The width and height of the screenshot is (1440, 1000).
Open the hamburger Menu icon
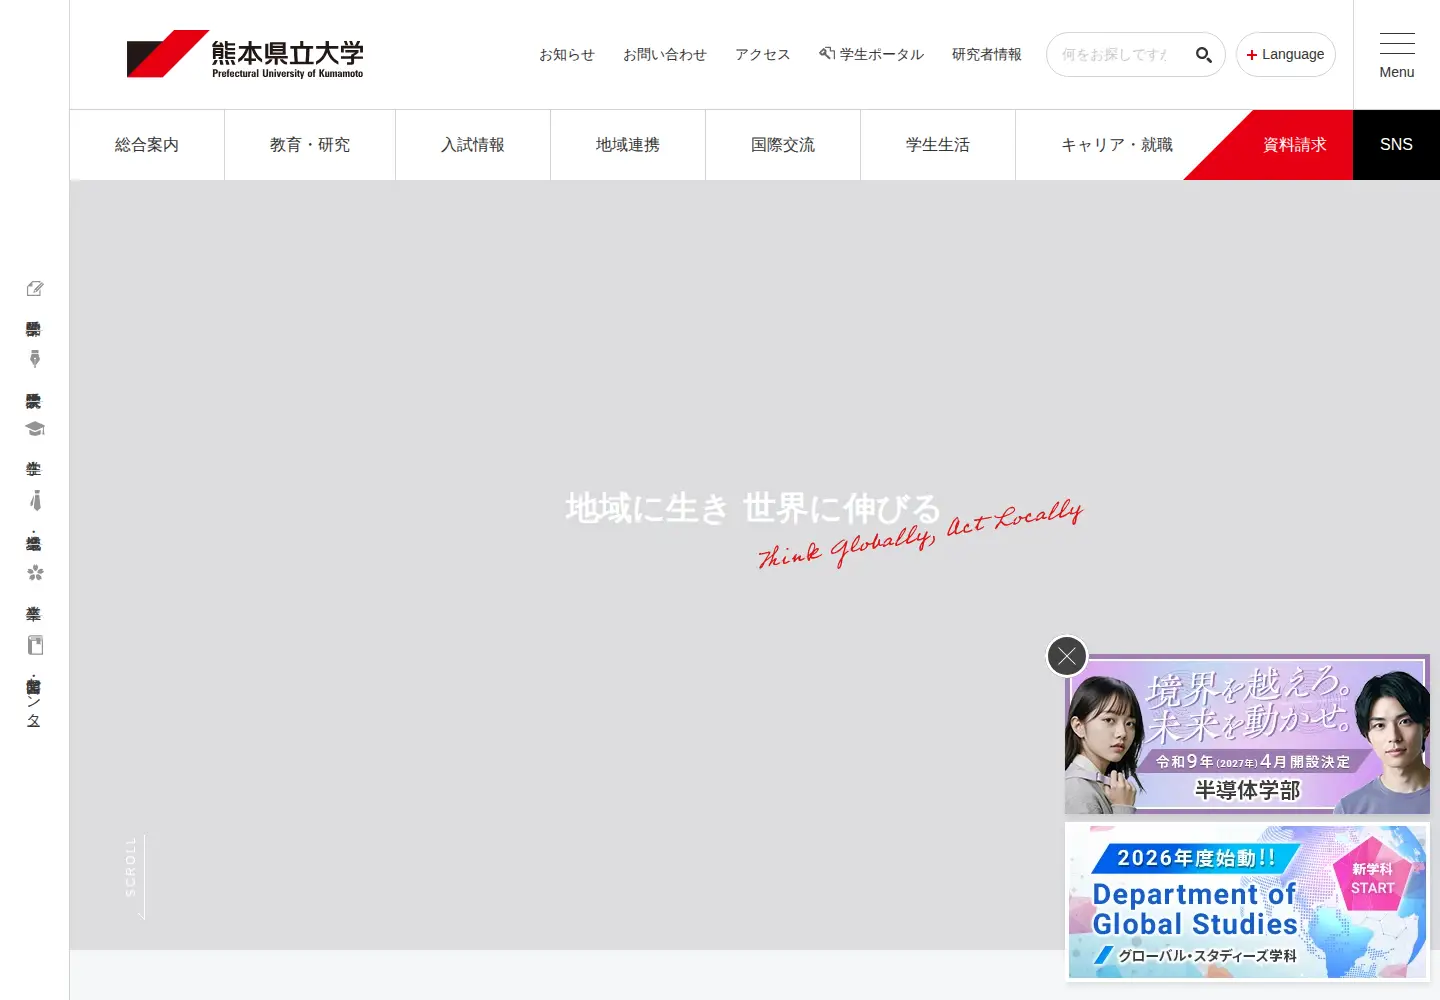(1397, 55)
